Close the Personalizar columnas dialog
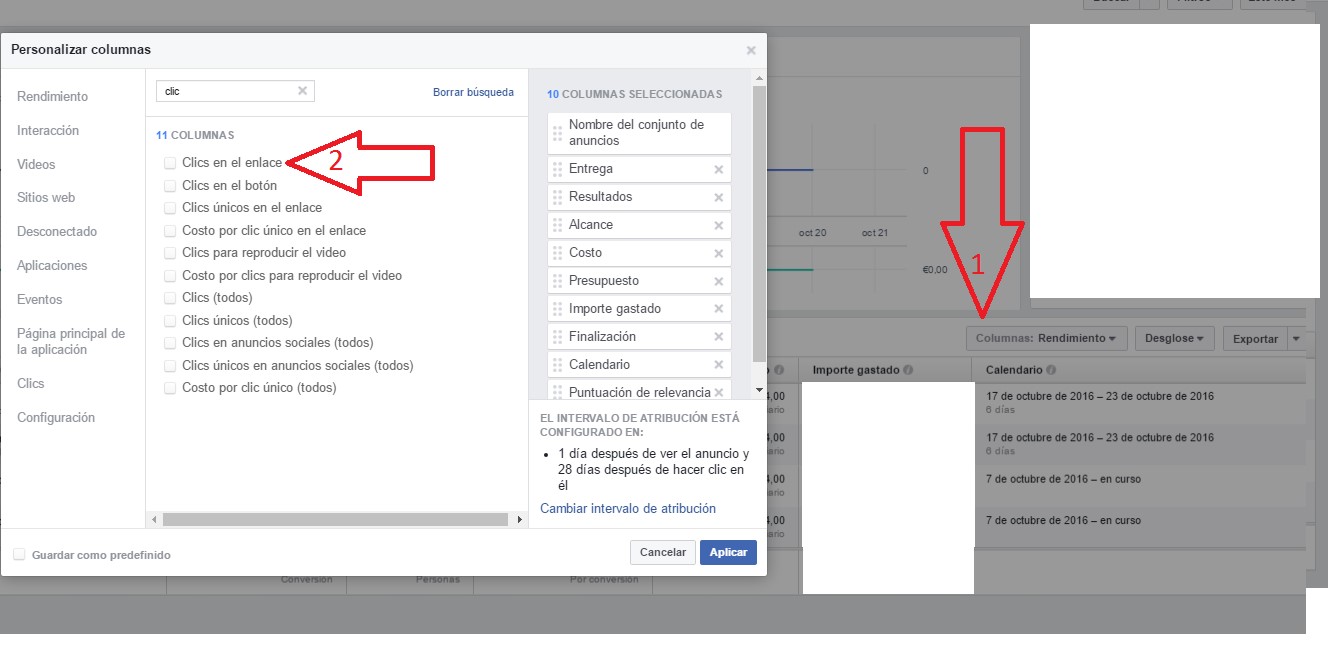This screenshot has height=648, width=1328. point(751,50)
